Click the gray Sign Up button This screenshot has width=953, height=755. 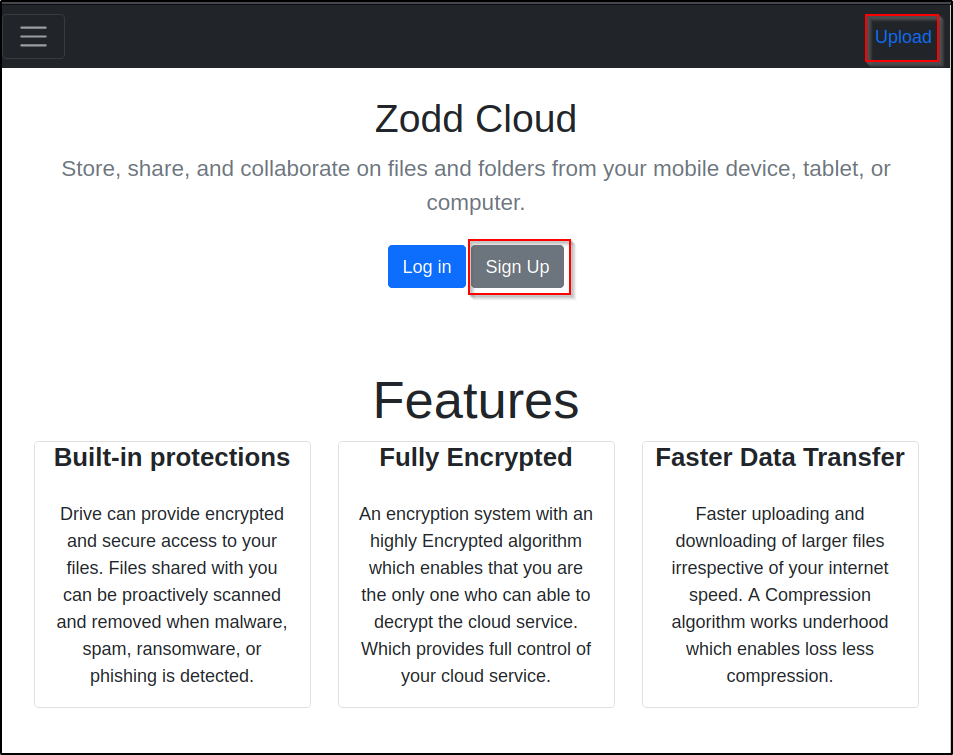[517, 267]
